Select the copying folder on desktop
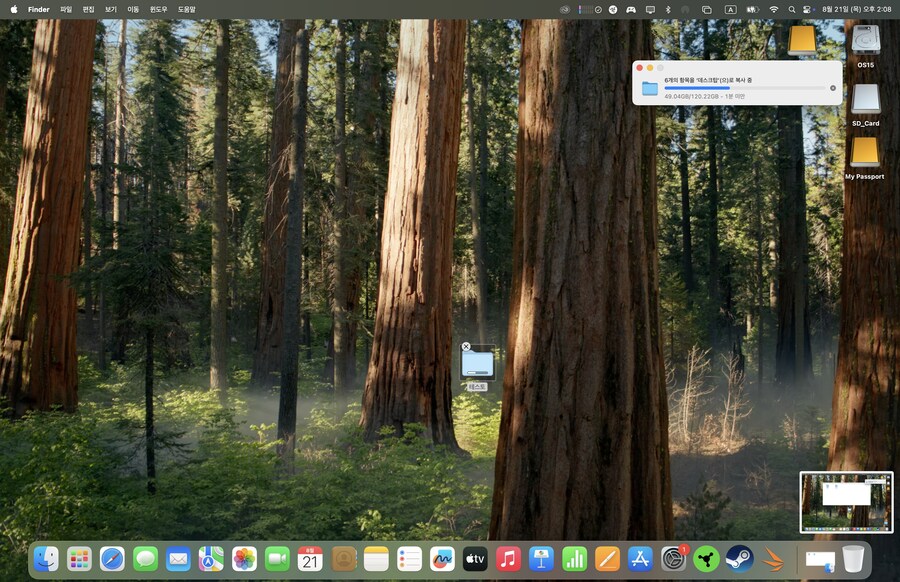The height and width of the screenshot is (582, 900). 478,363
